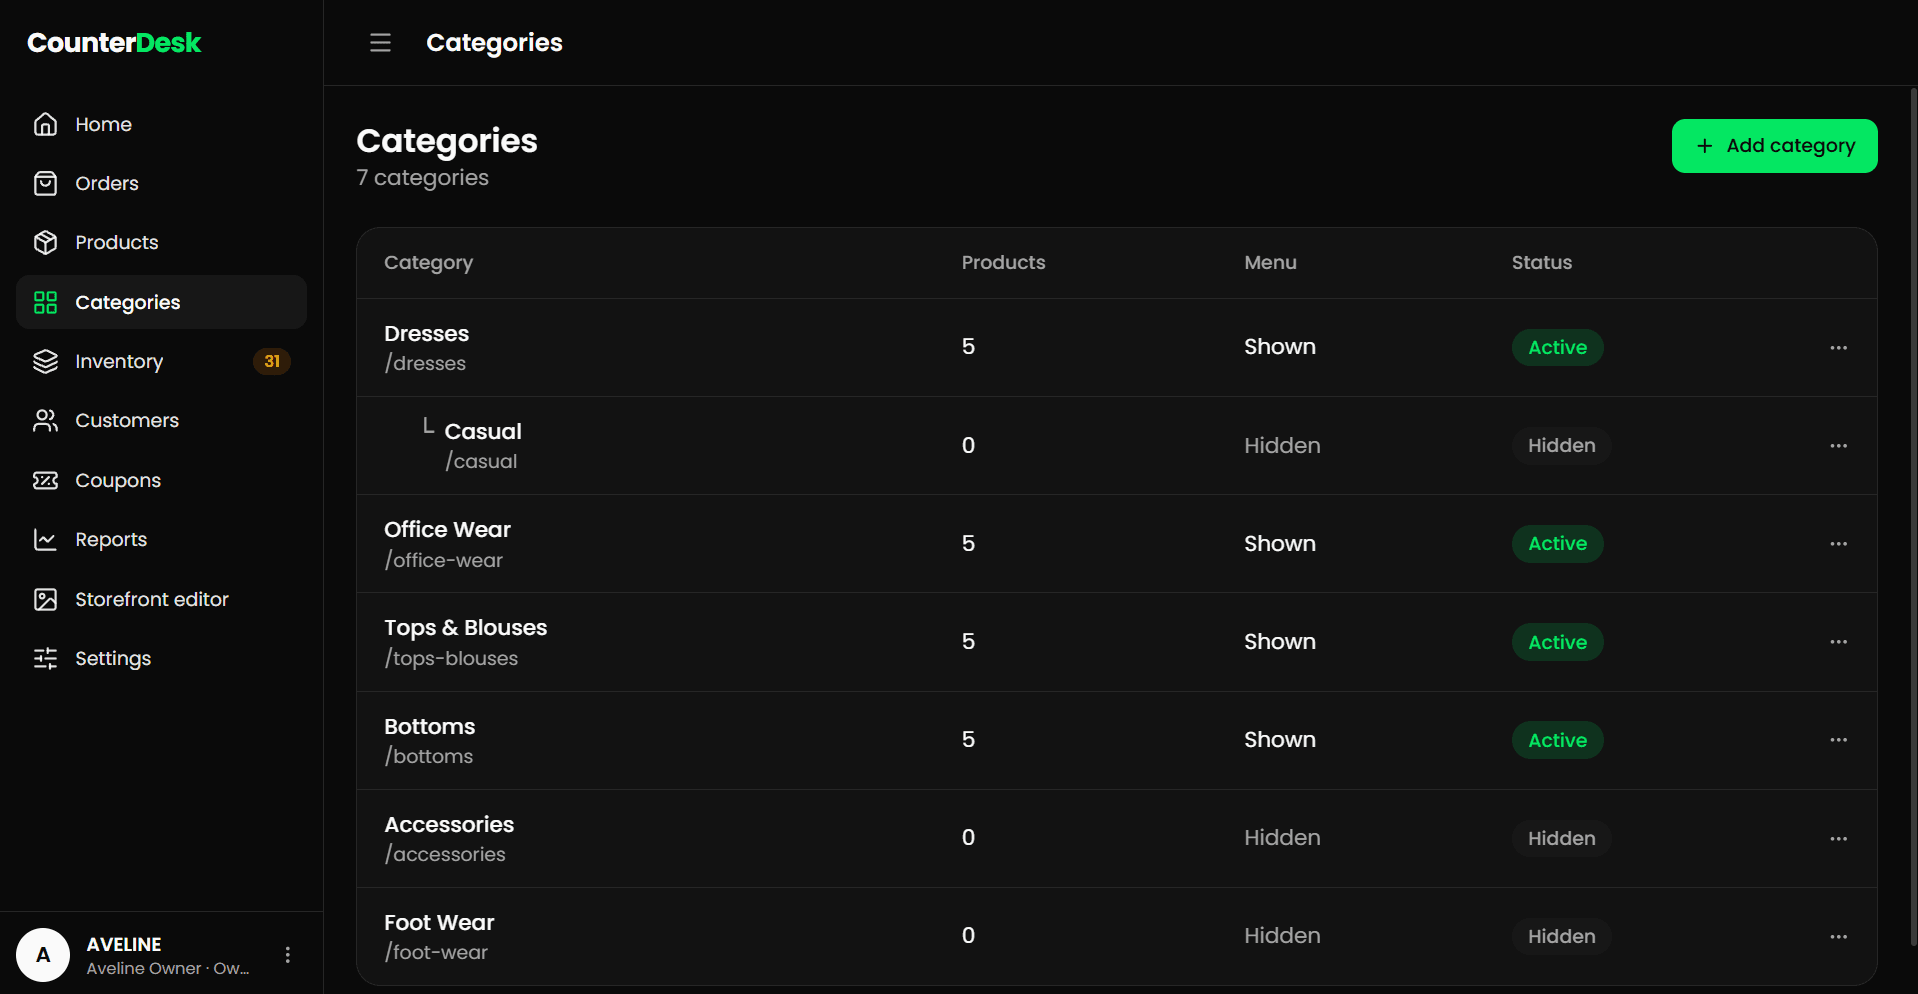Go to the Home menu item

click(x=103, y=124)
